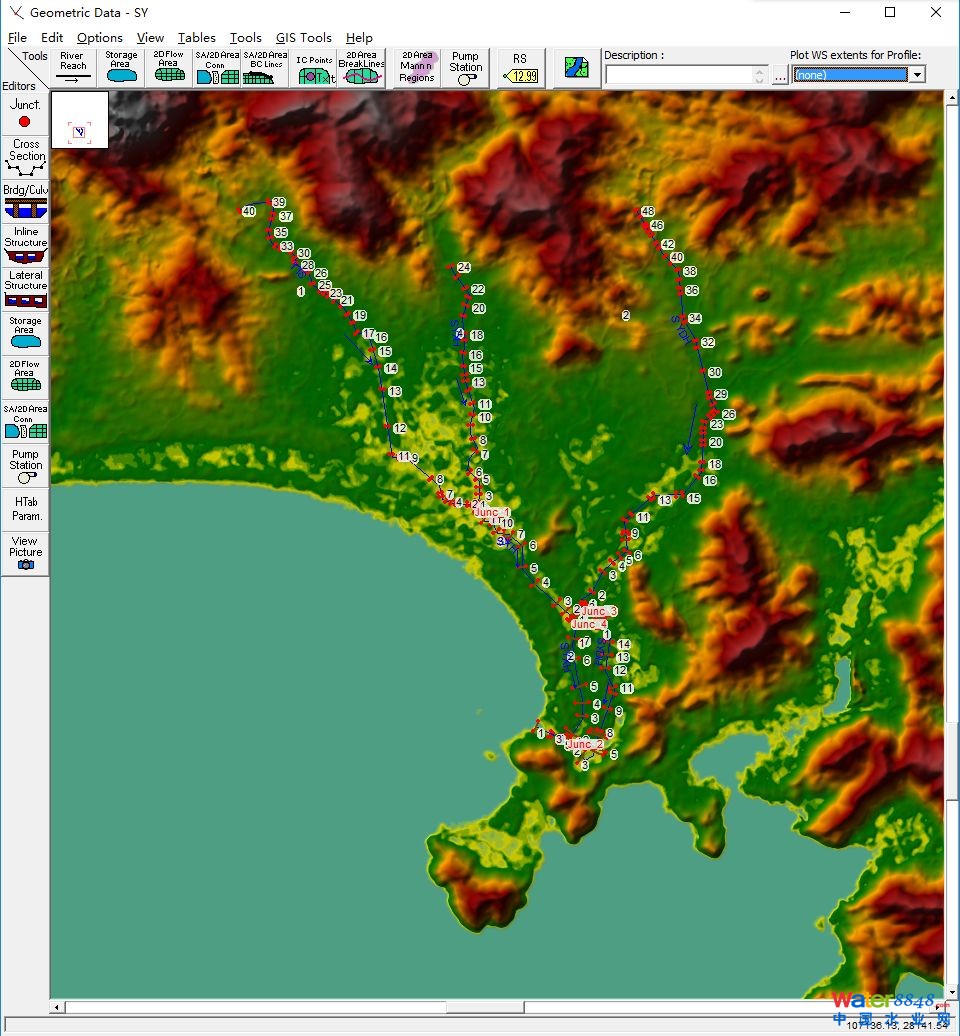Open the Inline Structure editor
This screenshot has height=1036, width=960.
(x=25, y=245)
